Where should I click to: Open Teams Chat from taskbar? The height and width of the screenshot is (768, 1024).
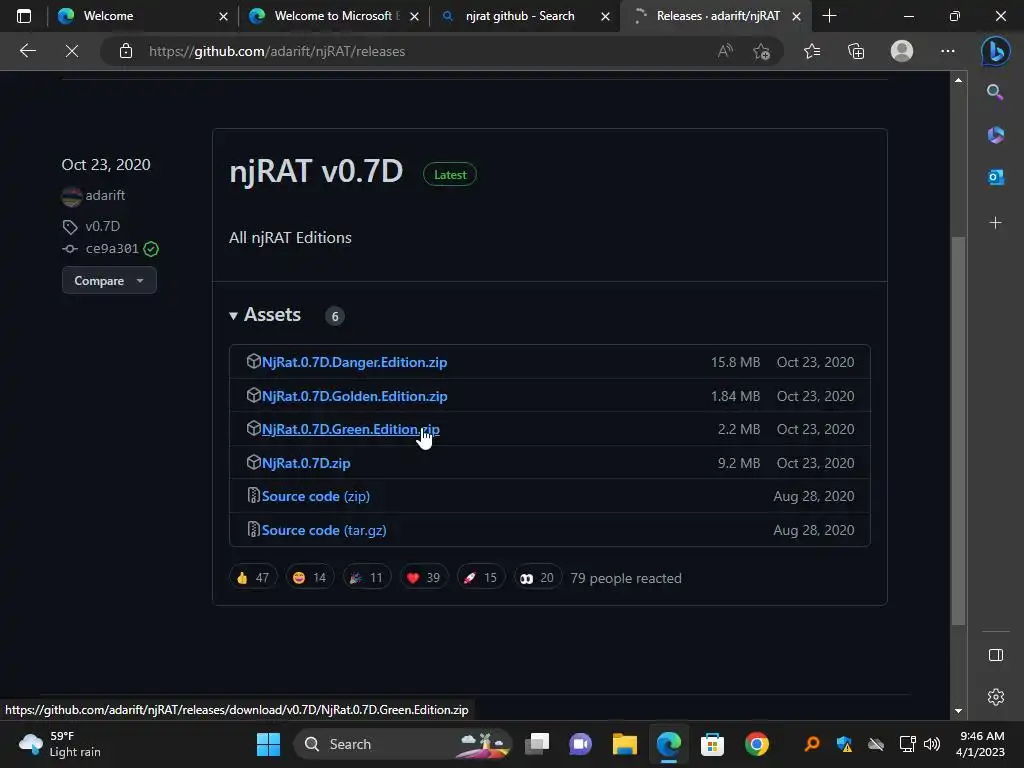pos(580,744)
